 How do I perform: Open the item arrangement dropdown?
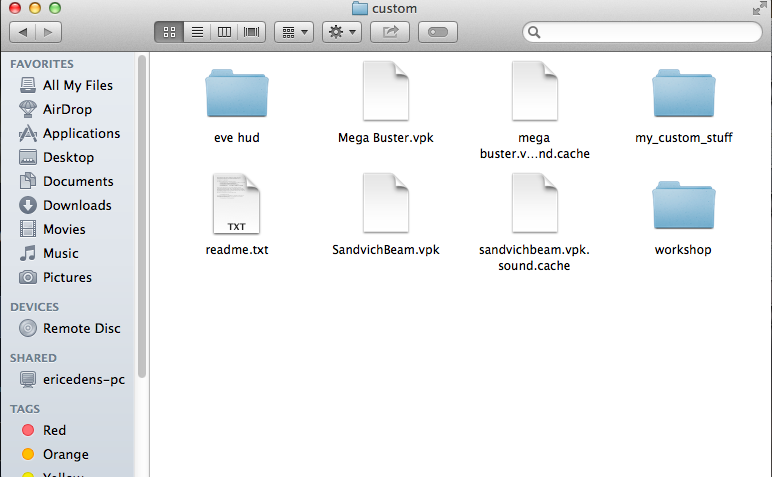294,32
